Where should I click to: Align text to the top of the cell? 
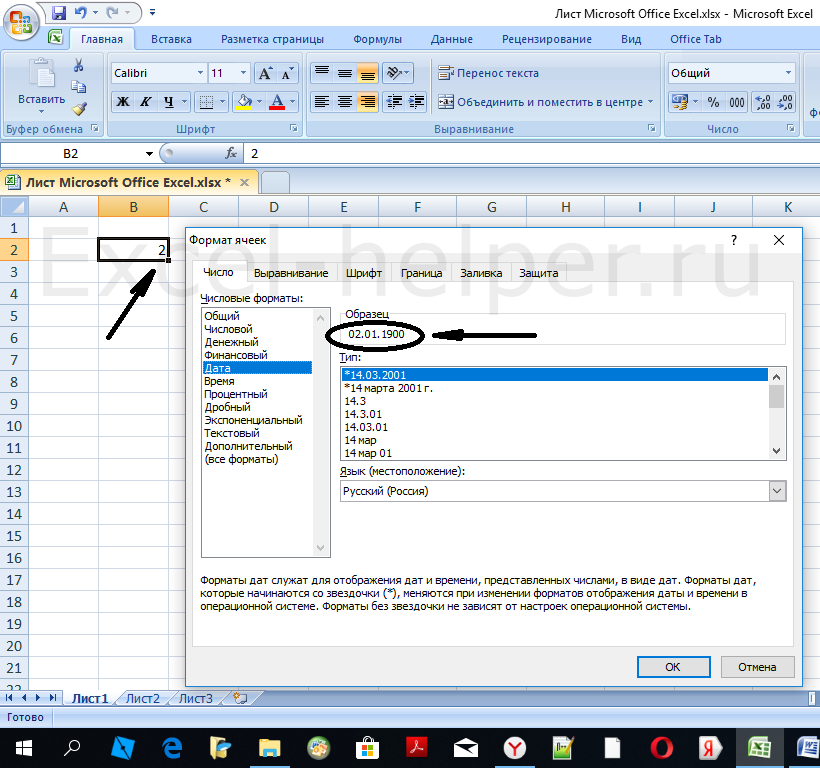322,73
